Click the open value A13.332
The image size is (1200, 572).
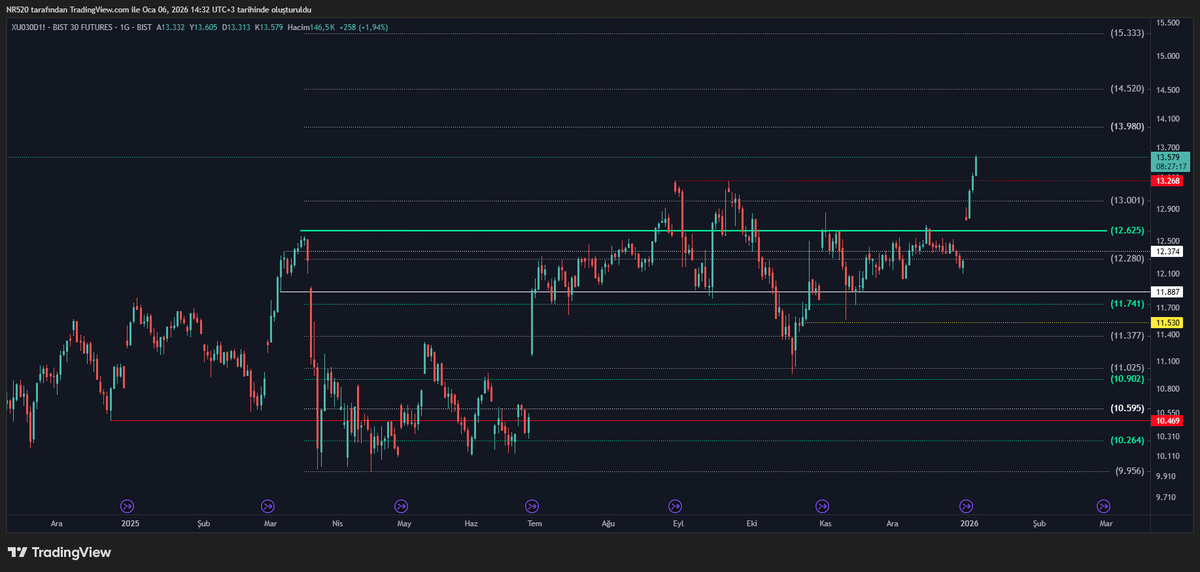[172, 27]
